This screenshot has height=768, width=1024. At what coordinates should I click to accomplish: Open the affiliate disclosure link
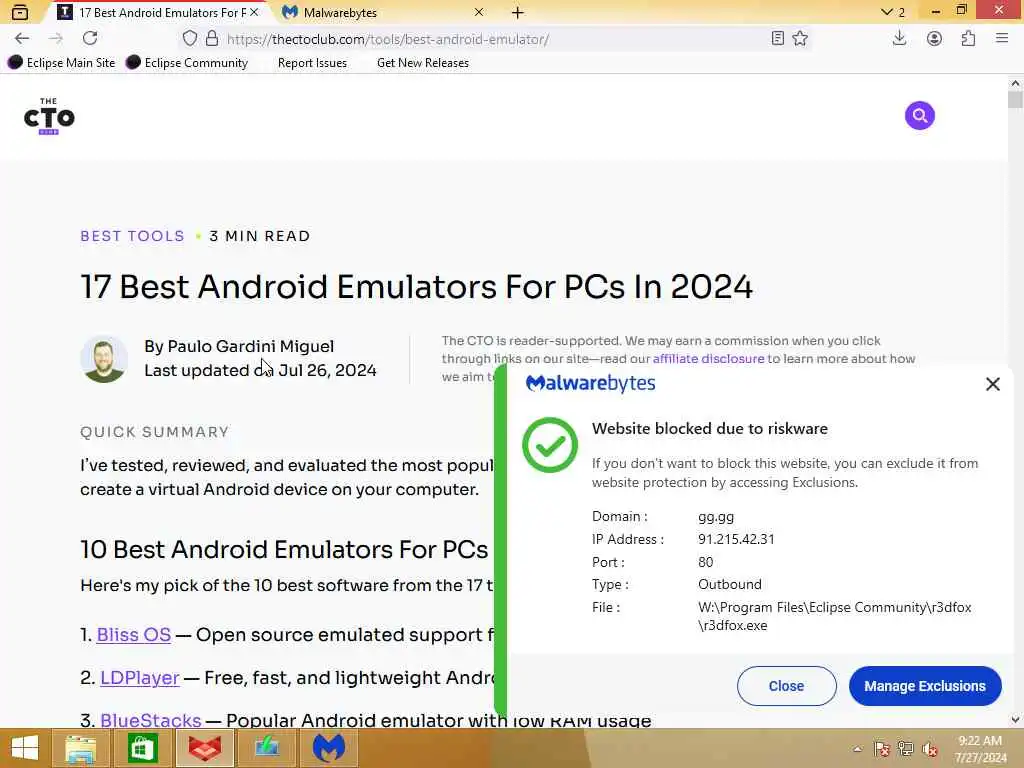[x=708, y=359]
